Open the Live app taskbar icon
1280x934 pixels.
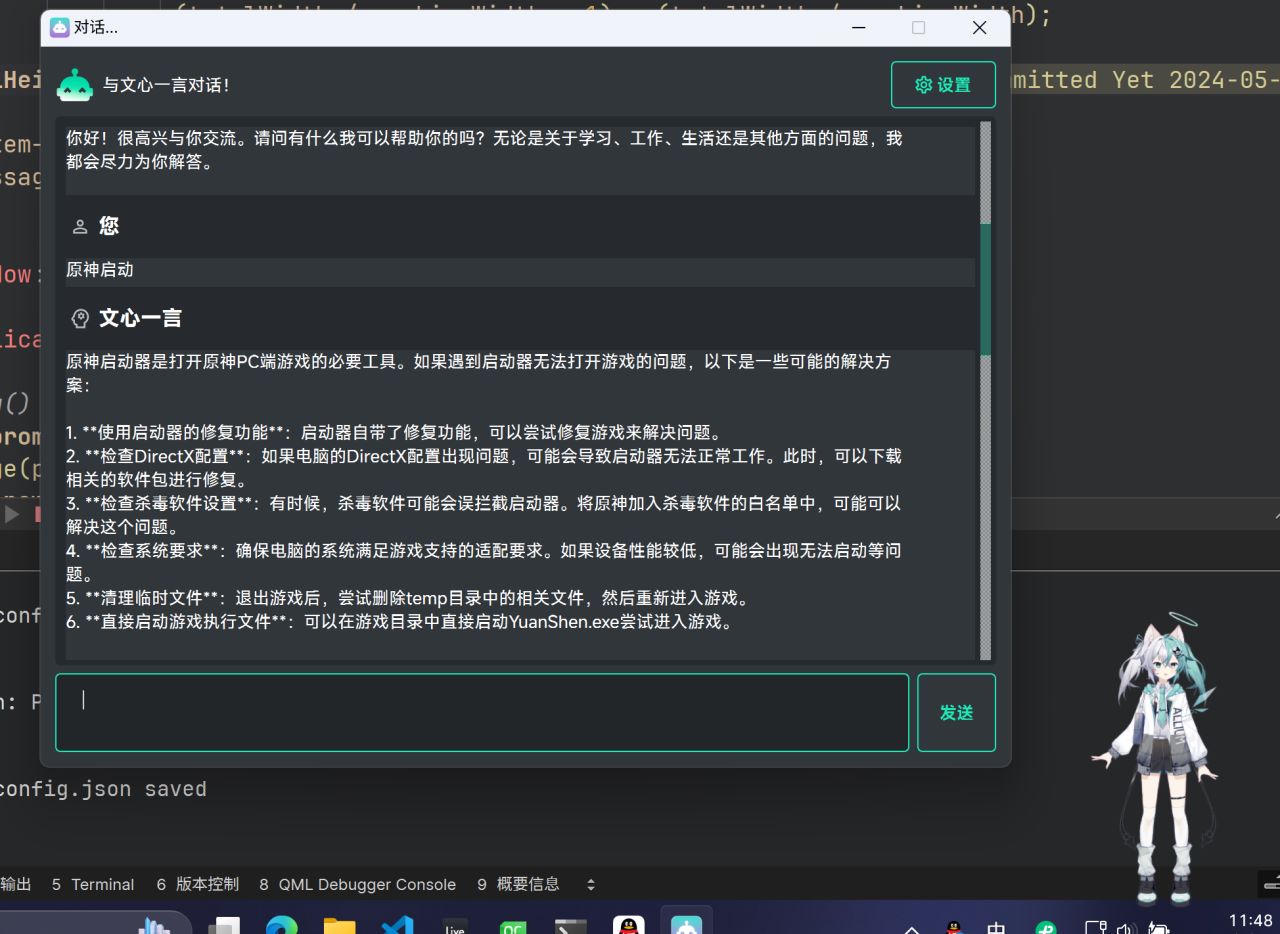(x=455, y=924)
